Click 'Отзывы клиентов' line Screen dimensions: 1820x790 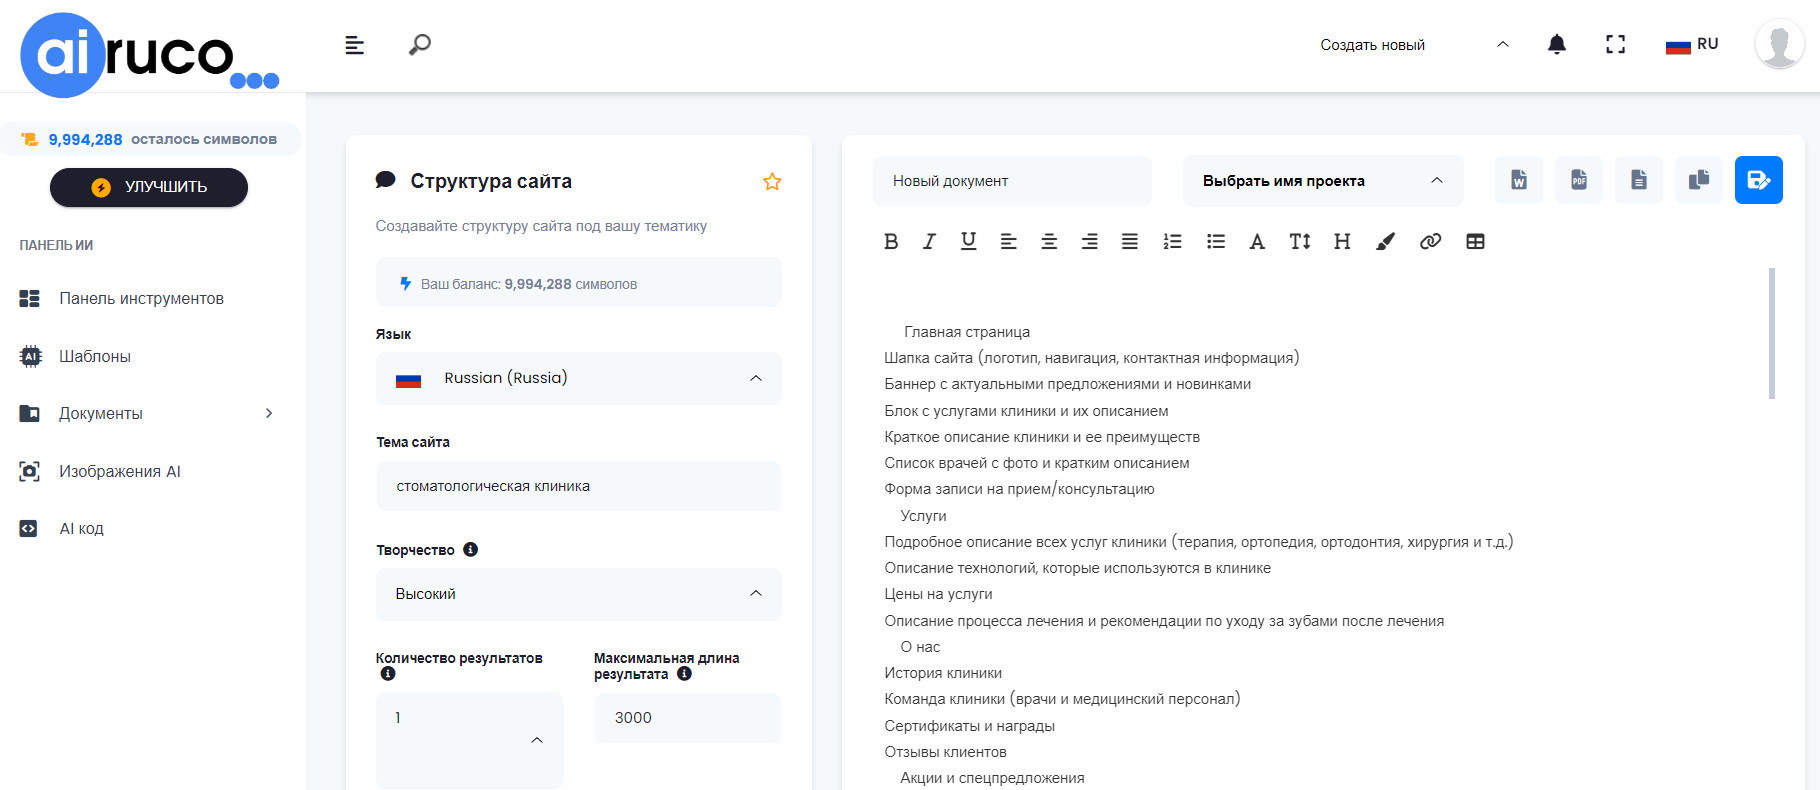tap(945, 752)
